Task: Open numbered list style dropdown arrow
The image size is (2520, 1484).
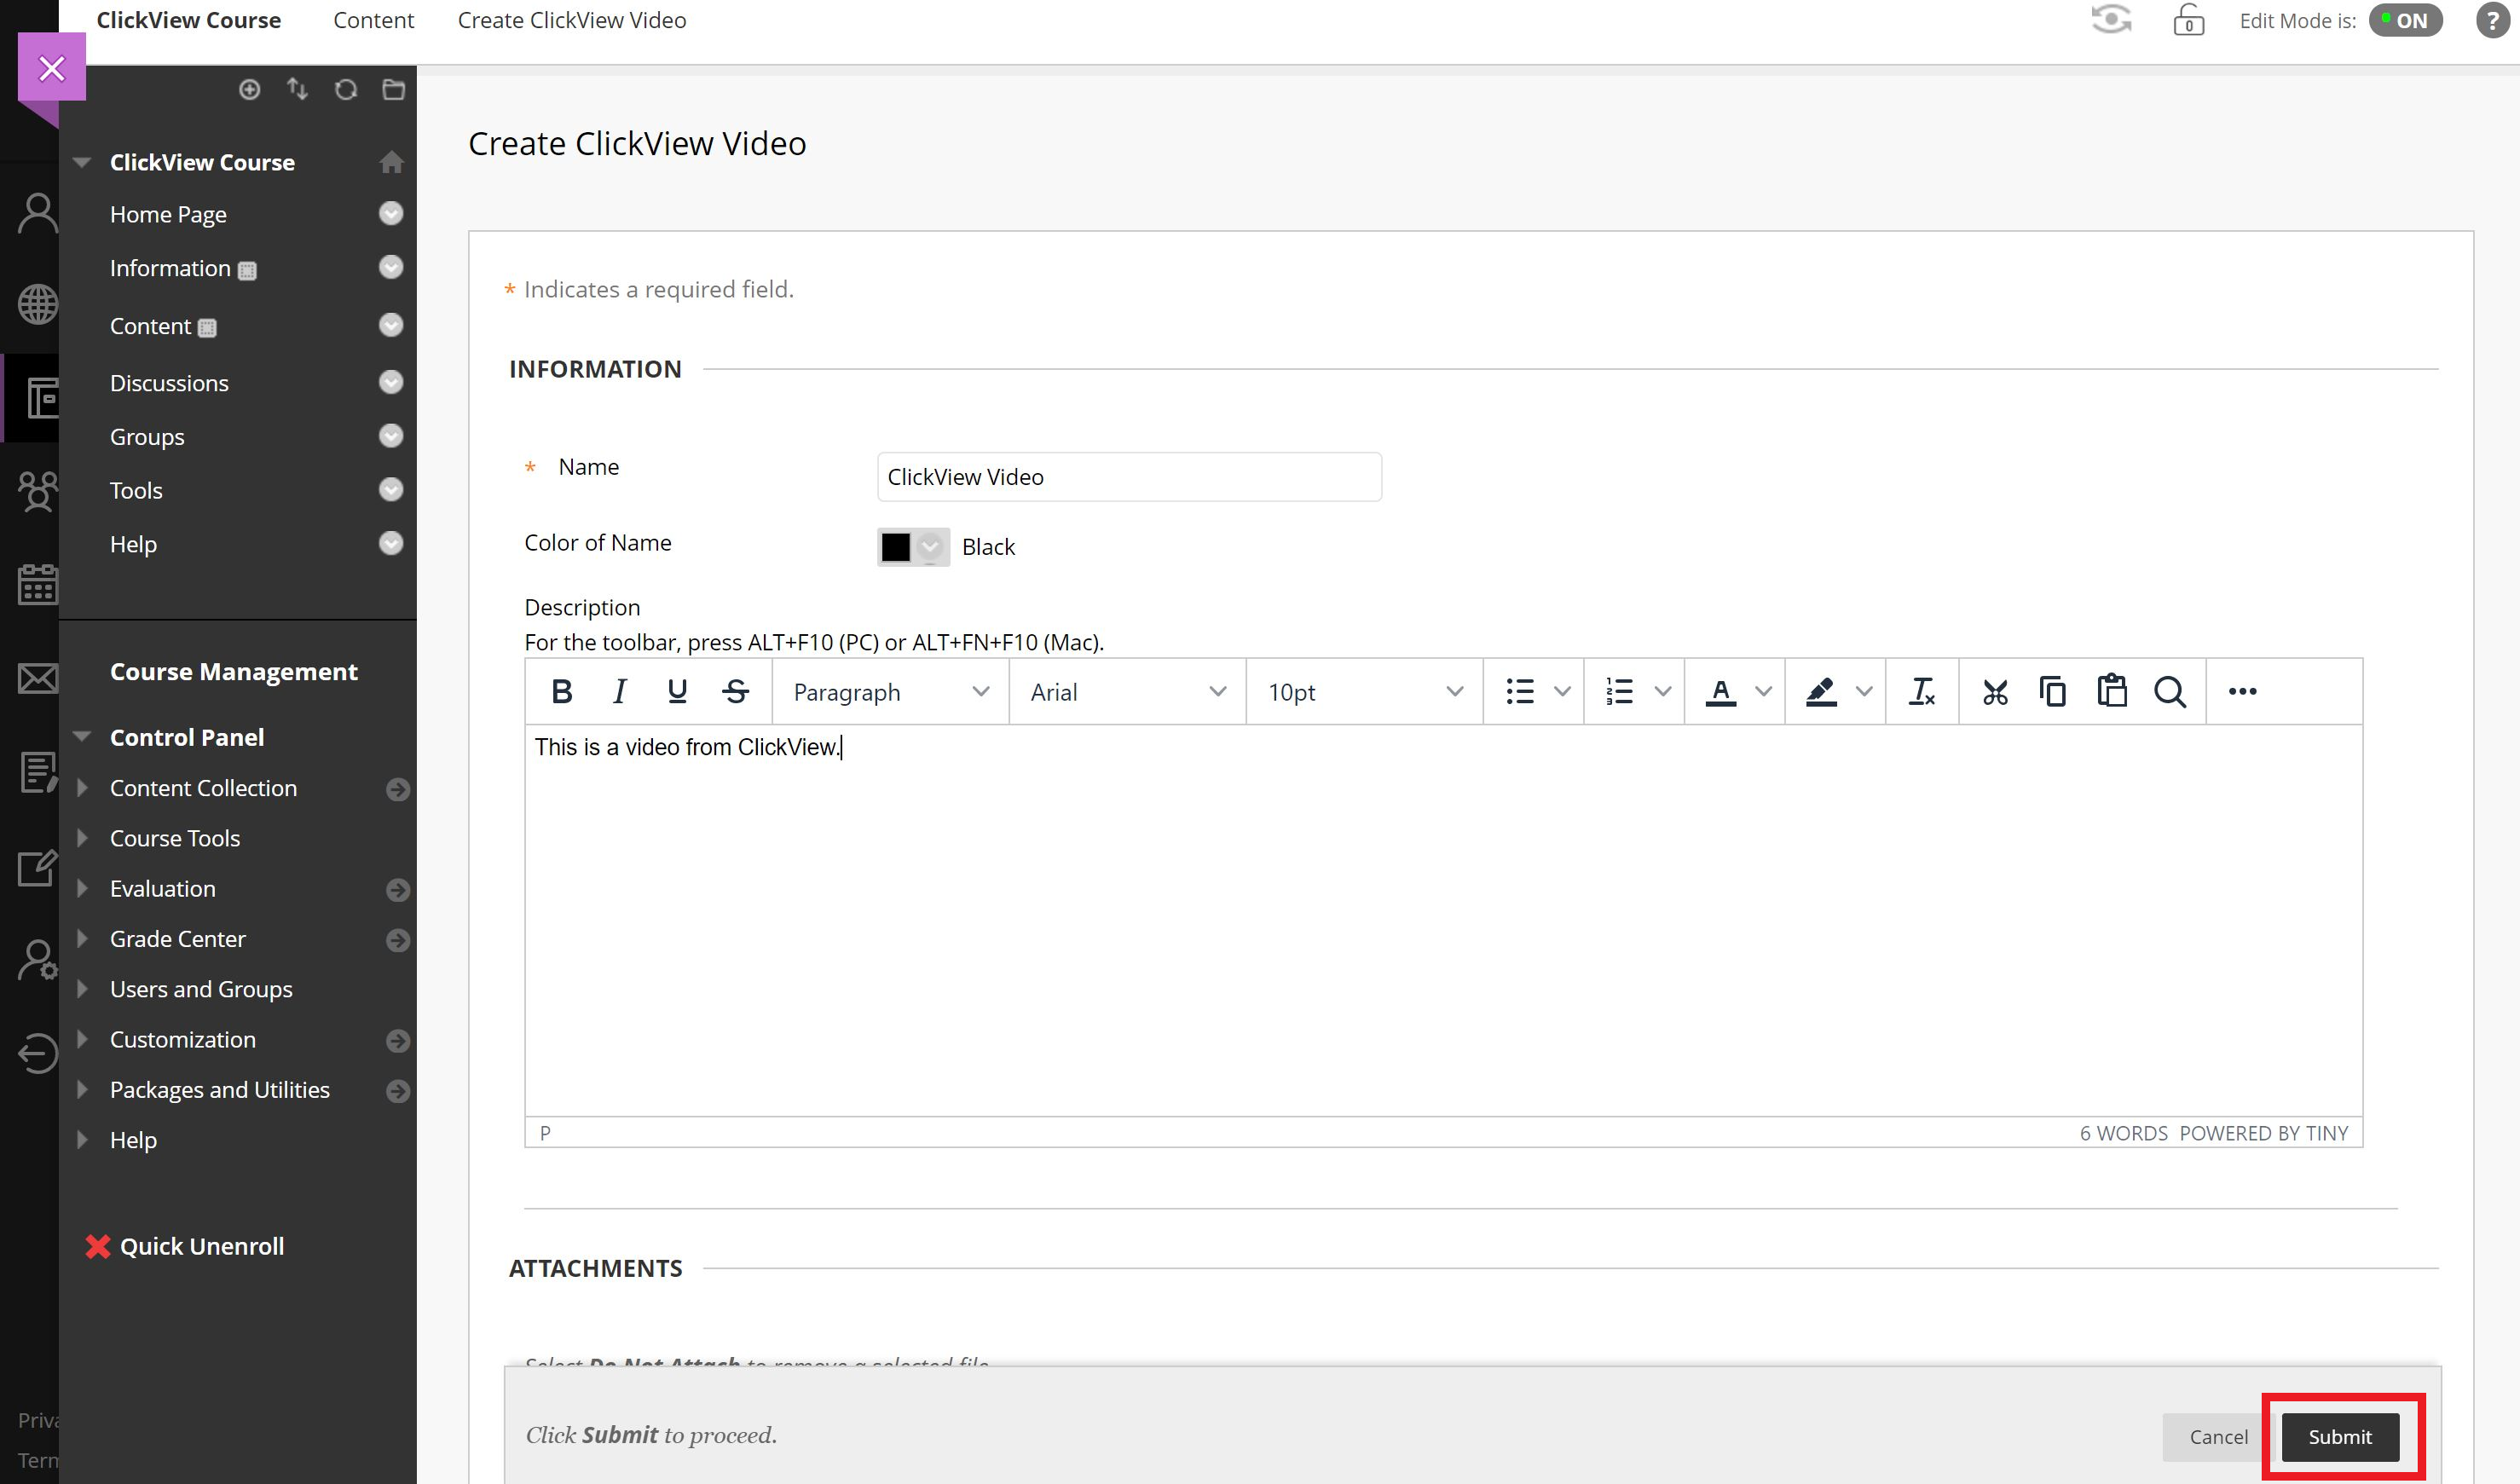Action: tap(1662, 691)
